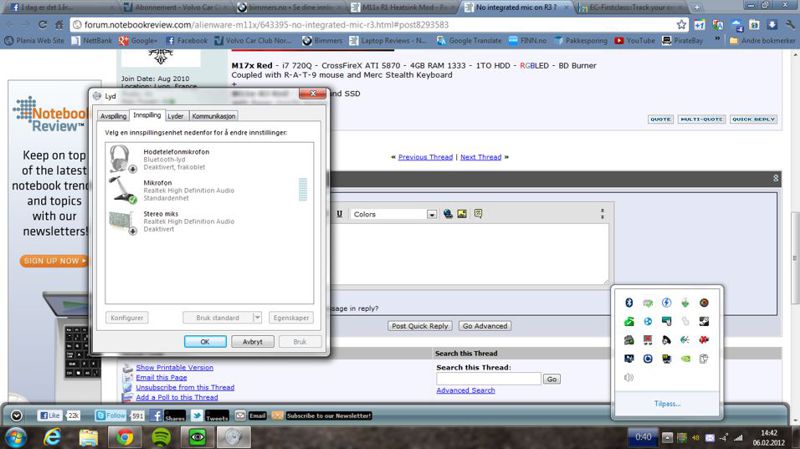Click insert image icon in editor

(x=462, y=214)
